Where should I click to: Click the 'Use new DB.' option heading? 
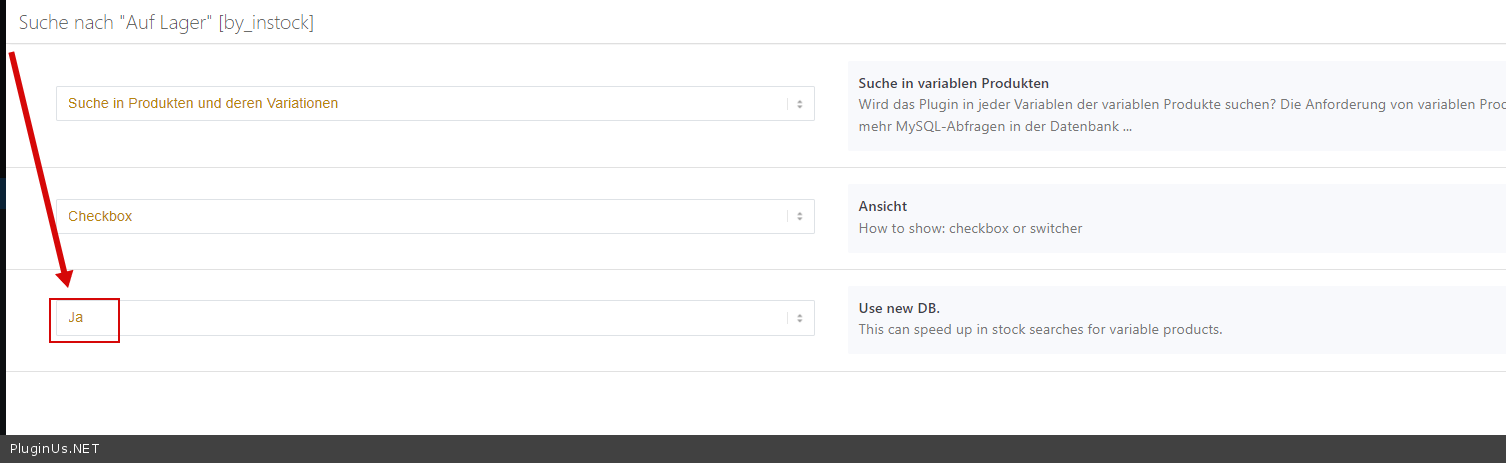[899, 307]
